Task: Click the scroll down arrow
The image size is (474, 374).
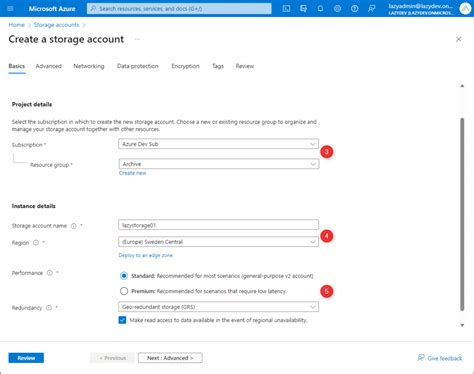Action: click(462, 325)
